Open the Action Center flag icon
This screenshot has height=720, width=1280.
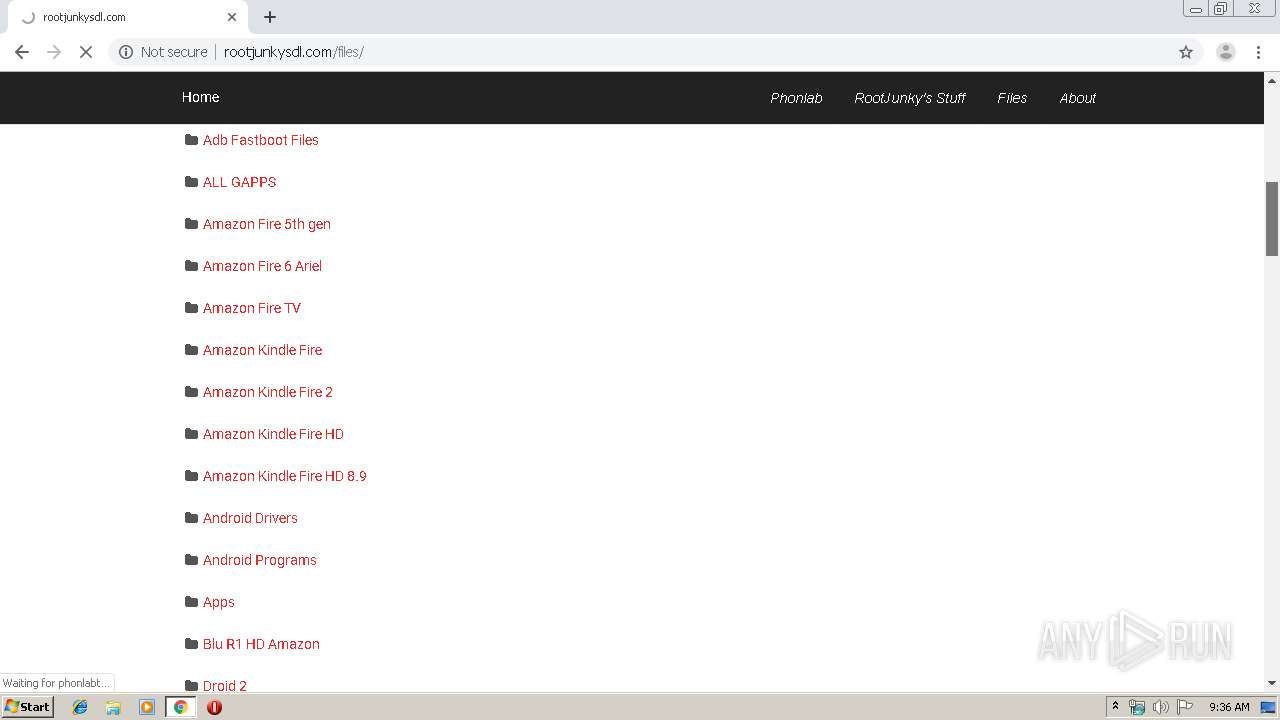pos(1185,707)
